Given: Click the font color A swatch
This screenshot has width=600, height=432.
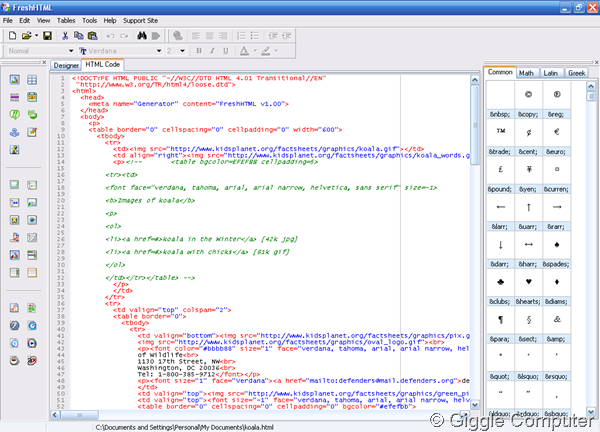Looking at the screenshot, I should point(244,51).
